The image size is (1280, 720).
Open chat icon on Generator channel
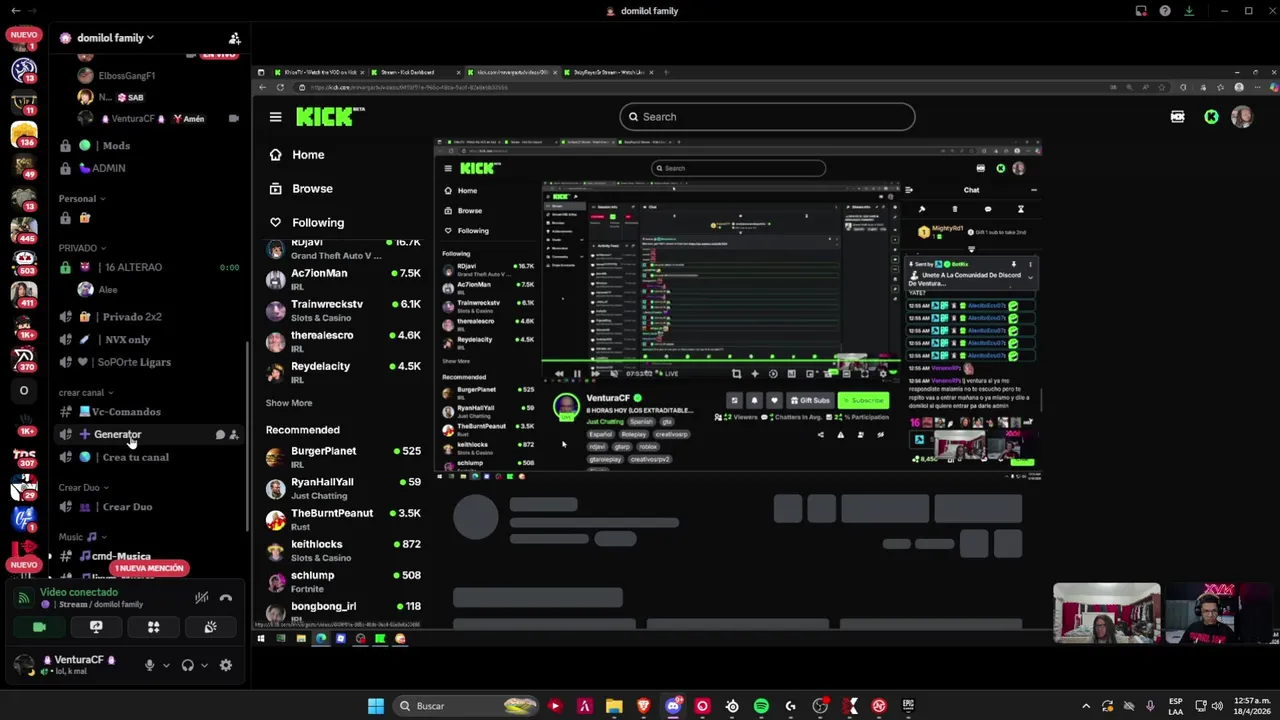(219, 435)
